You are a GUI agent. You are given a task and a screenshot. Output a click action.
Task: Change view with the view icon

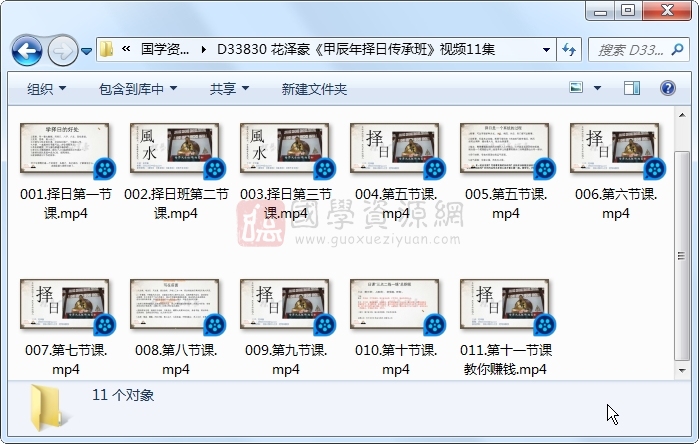(576, 87)
